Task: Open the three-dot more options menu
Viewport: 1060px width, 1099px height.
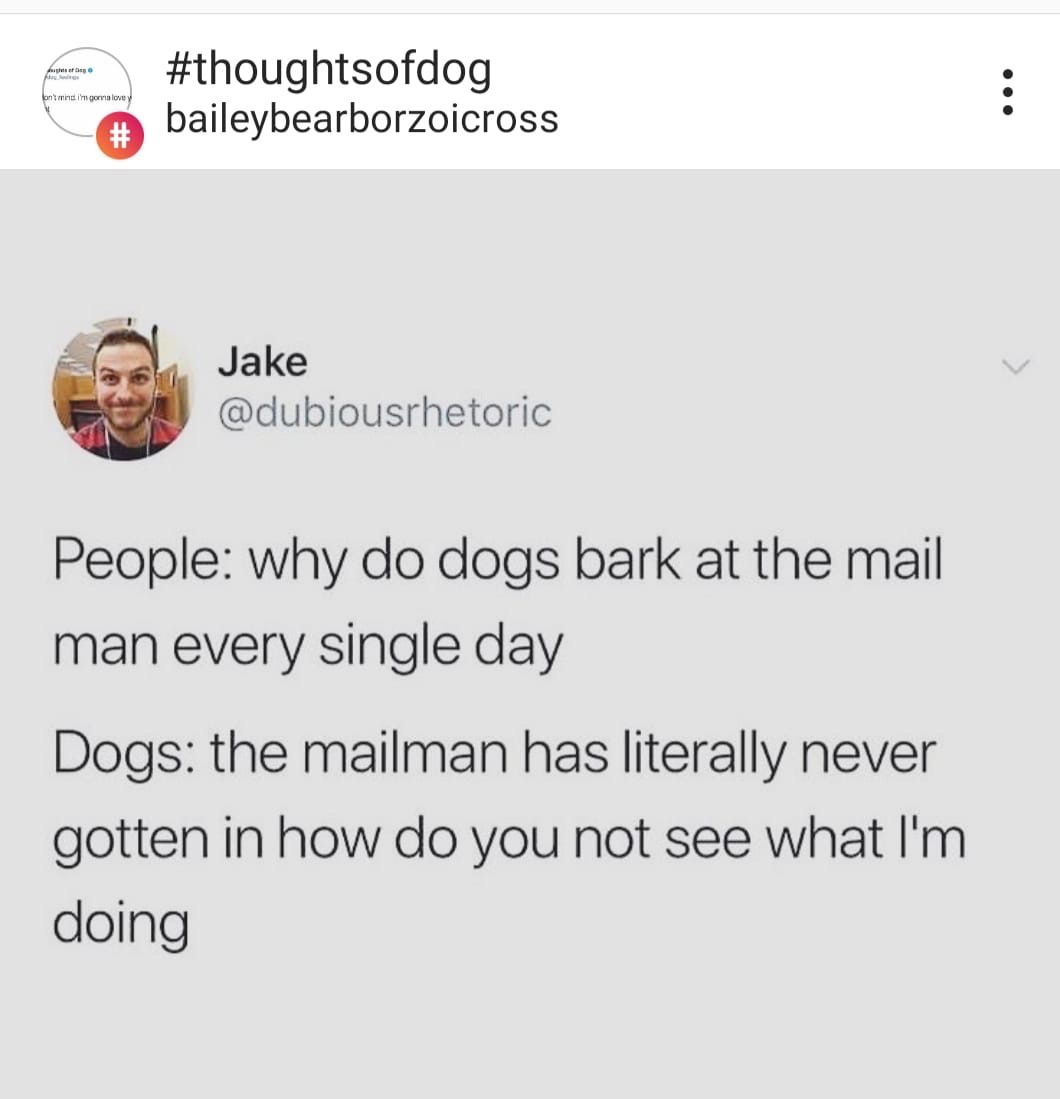Action: (1007, 91)
